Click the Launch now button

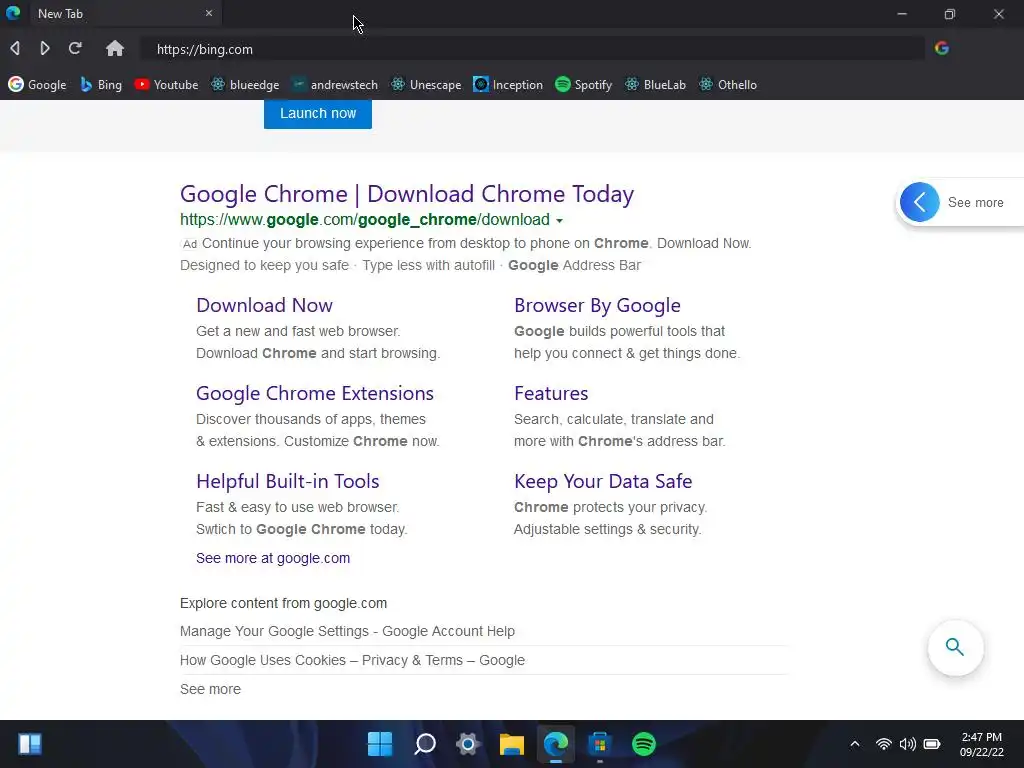pyautogui.click(x=318, y=114)
